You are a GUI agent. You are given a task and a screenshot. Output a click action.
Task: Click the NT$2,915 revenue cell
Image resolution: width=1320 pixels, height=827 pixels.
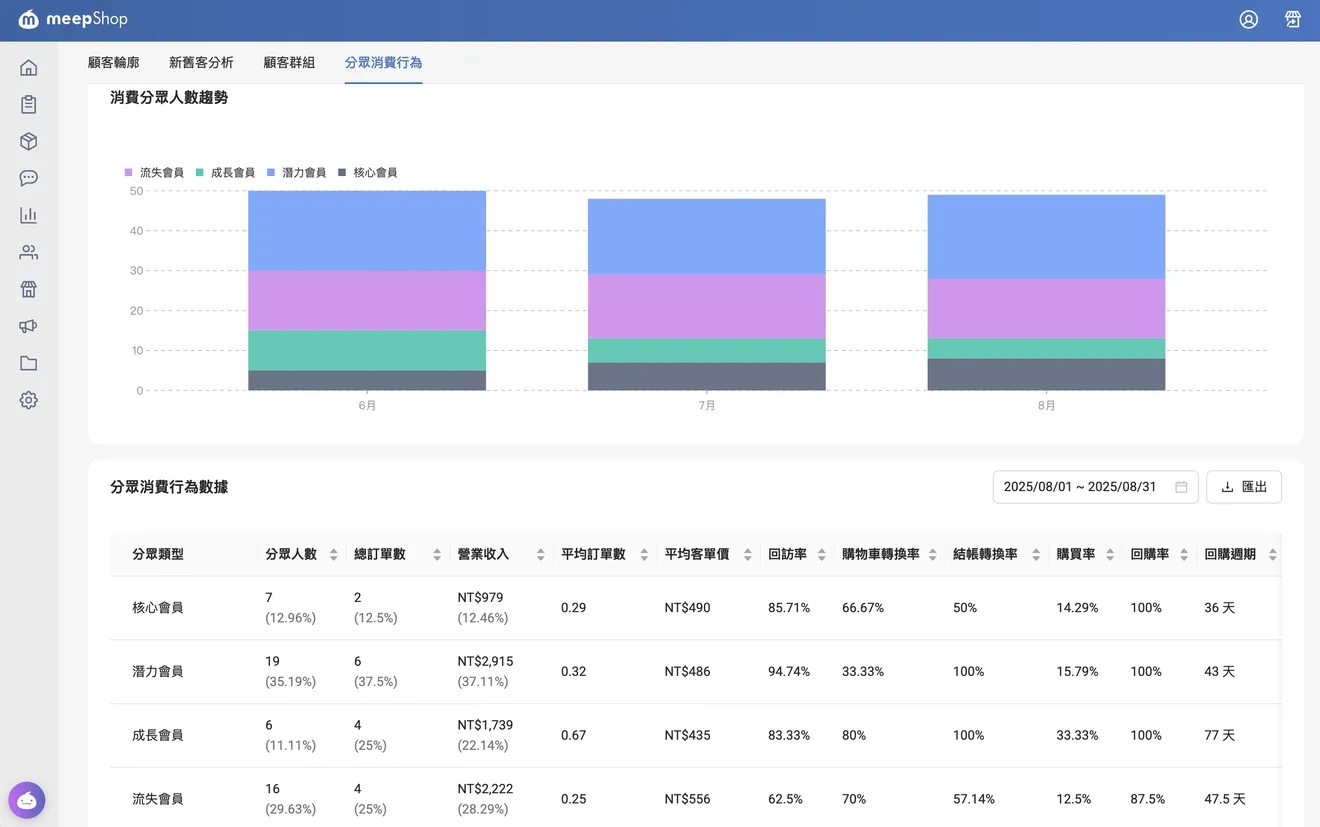485,662
